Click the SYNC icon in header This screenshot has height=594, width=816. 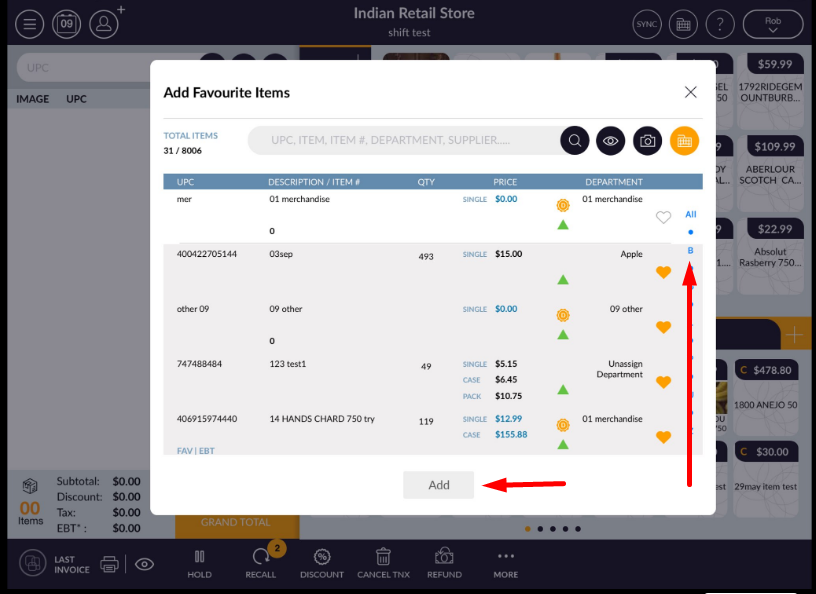pyautogui.click(x=648, y=24)
